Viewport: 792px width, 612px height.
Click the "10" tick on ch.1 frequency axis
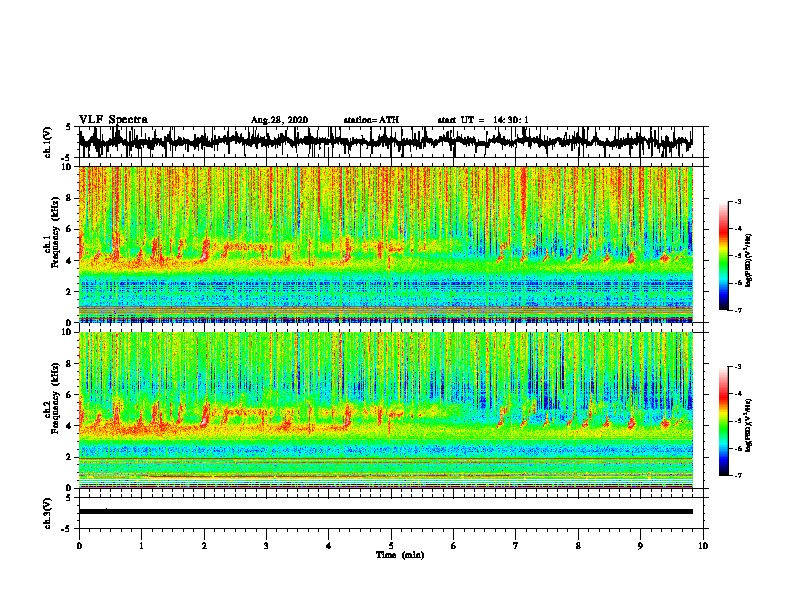point(69,167)
